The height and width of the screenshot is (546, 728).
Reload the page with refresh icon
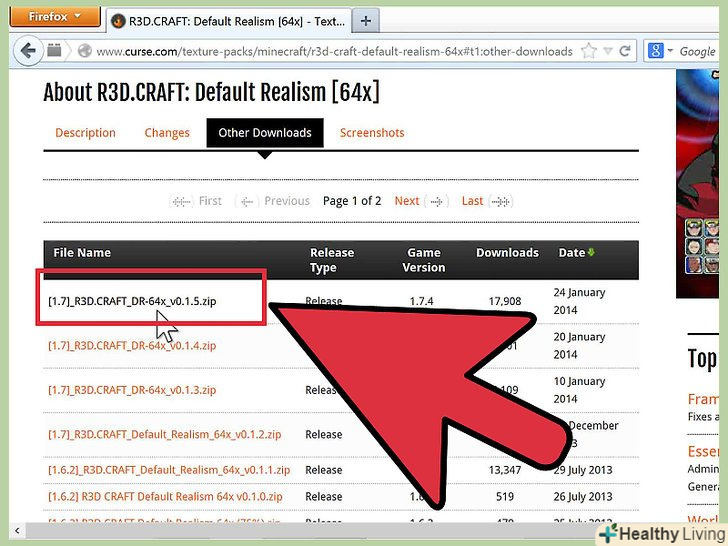(x=625, y=51)
